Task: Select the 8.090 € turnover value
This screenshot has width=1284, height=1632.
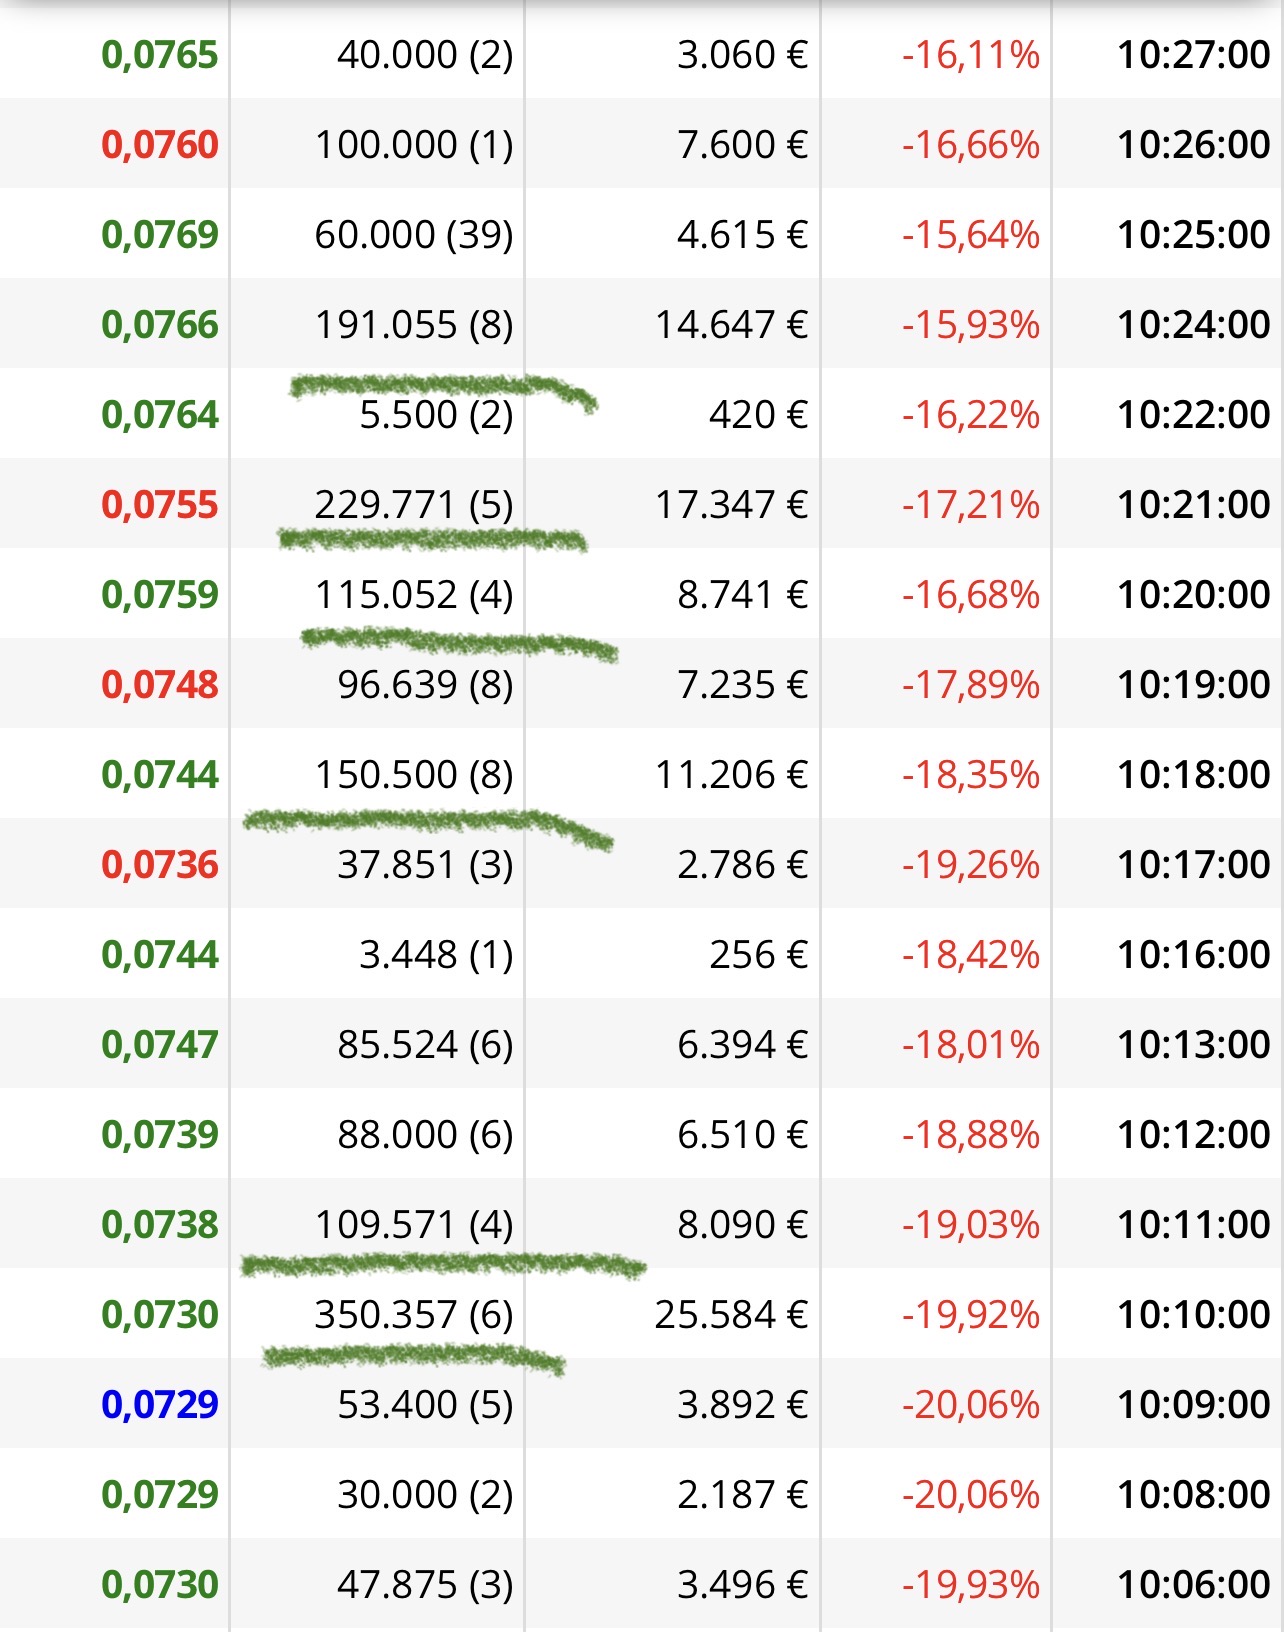Action: (742, 1225)
